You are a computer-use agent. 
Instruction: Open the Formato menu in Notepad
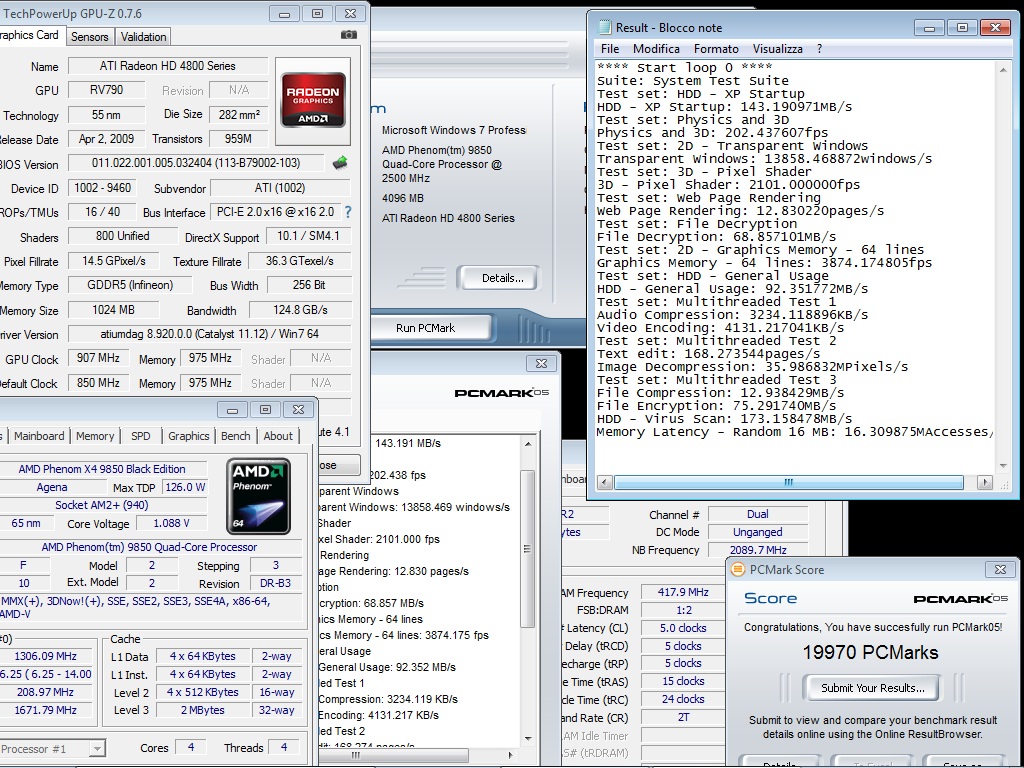pyautogui.click(x=716, y=49)
